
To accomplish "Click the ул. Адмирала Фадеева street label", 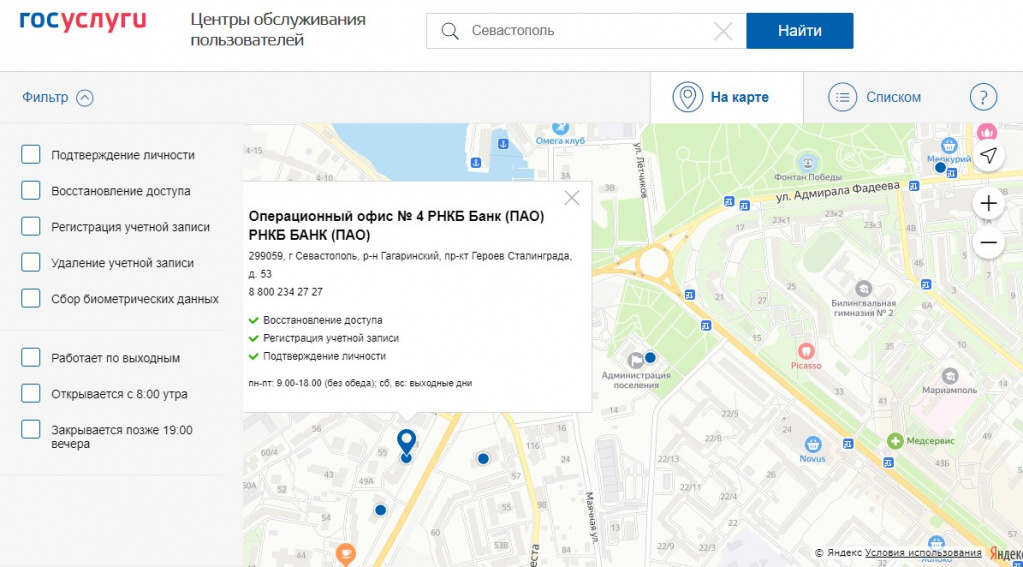I will 837,191.
